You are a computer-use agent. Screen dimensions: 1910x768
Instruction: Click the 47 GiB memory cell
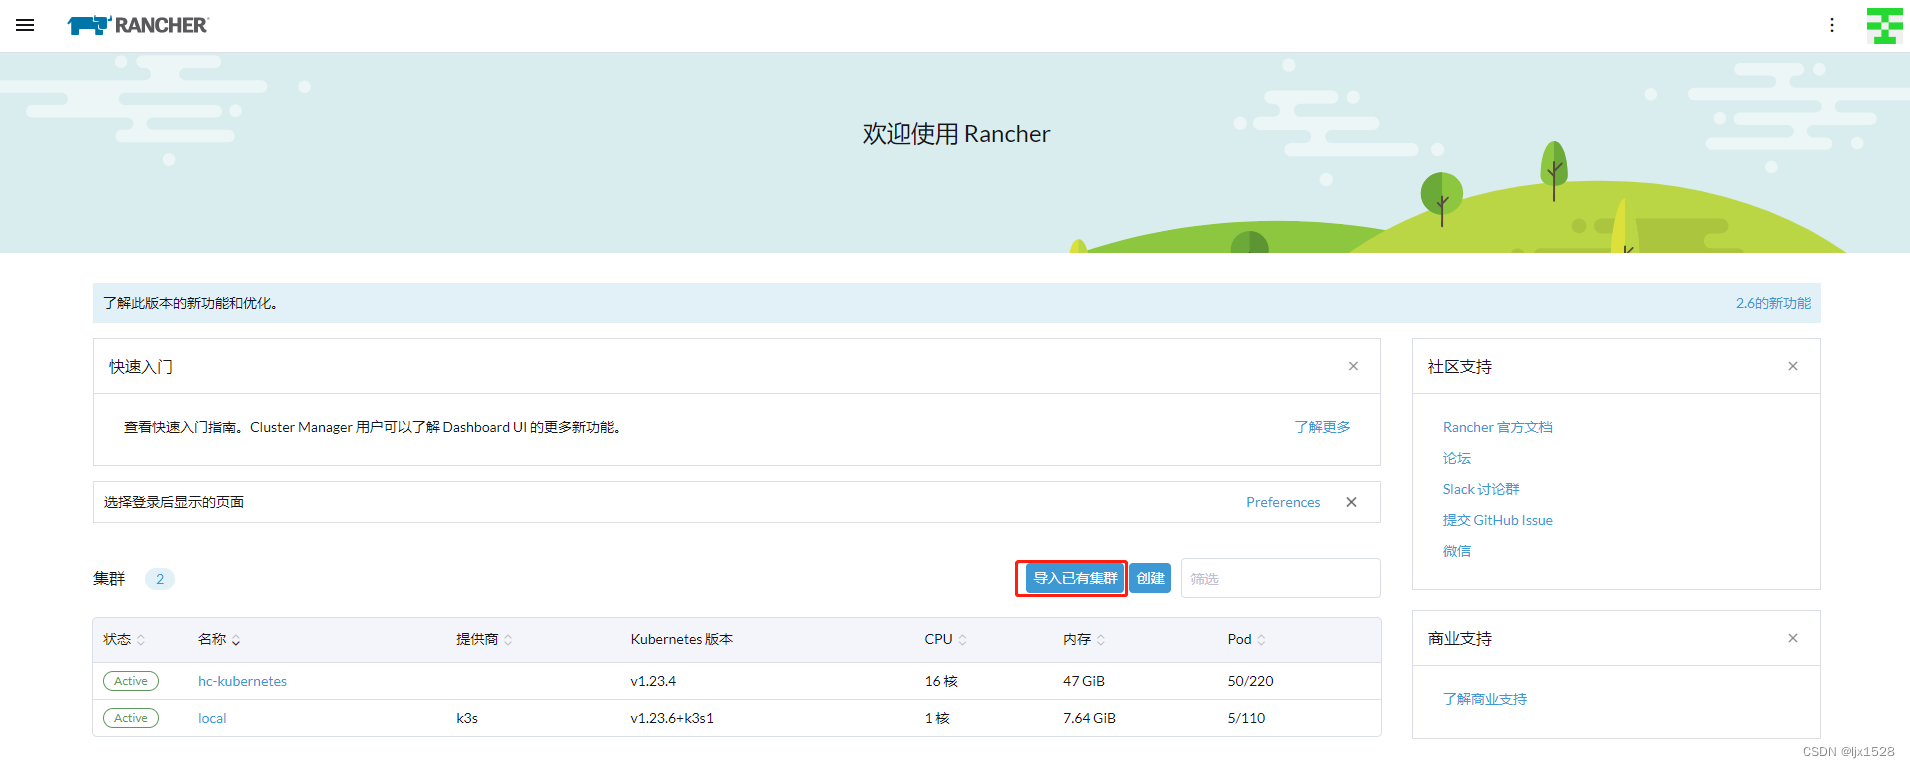(1084, 681)
